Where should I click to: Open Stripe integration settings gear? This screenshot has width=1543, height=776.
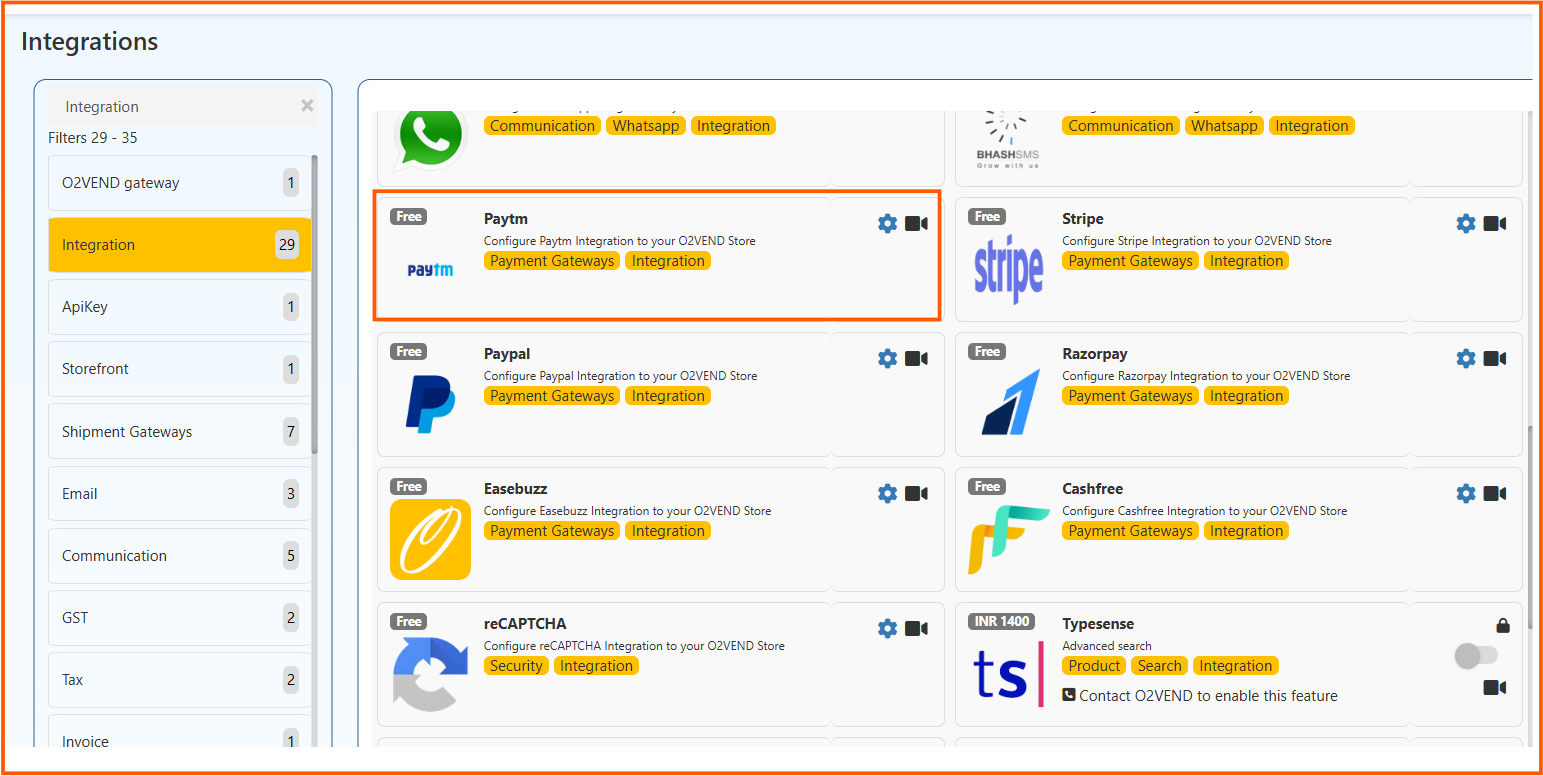click(x=1466, y=223)
